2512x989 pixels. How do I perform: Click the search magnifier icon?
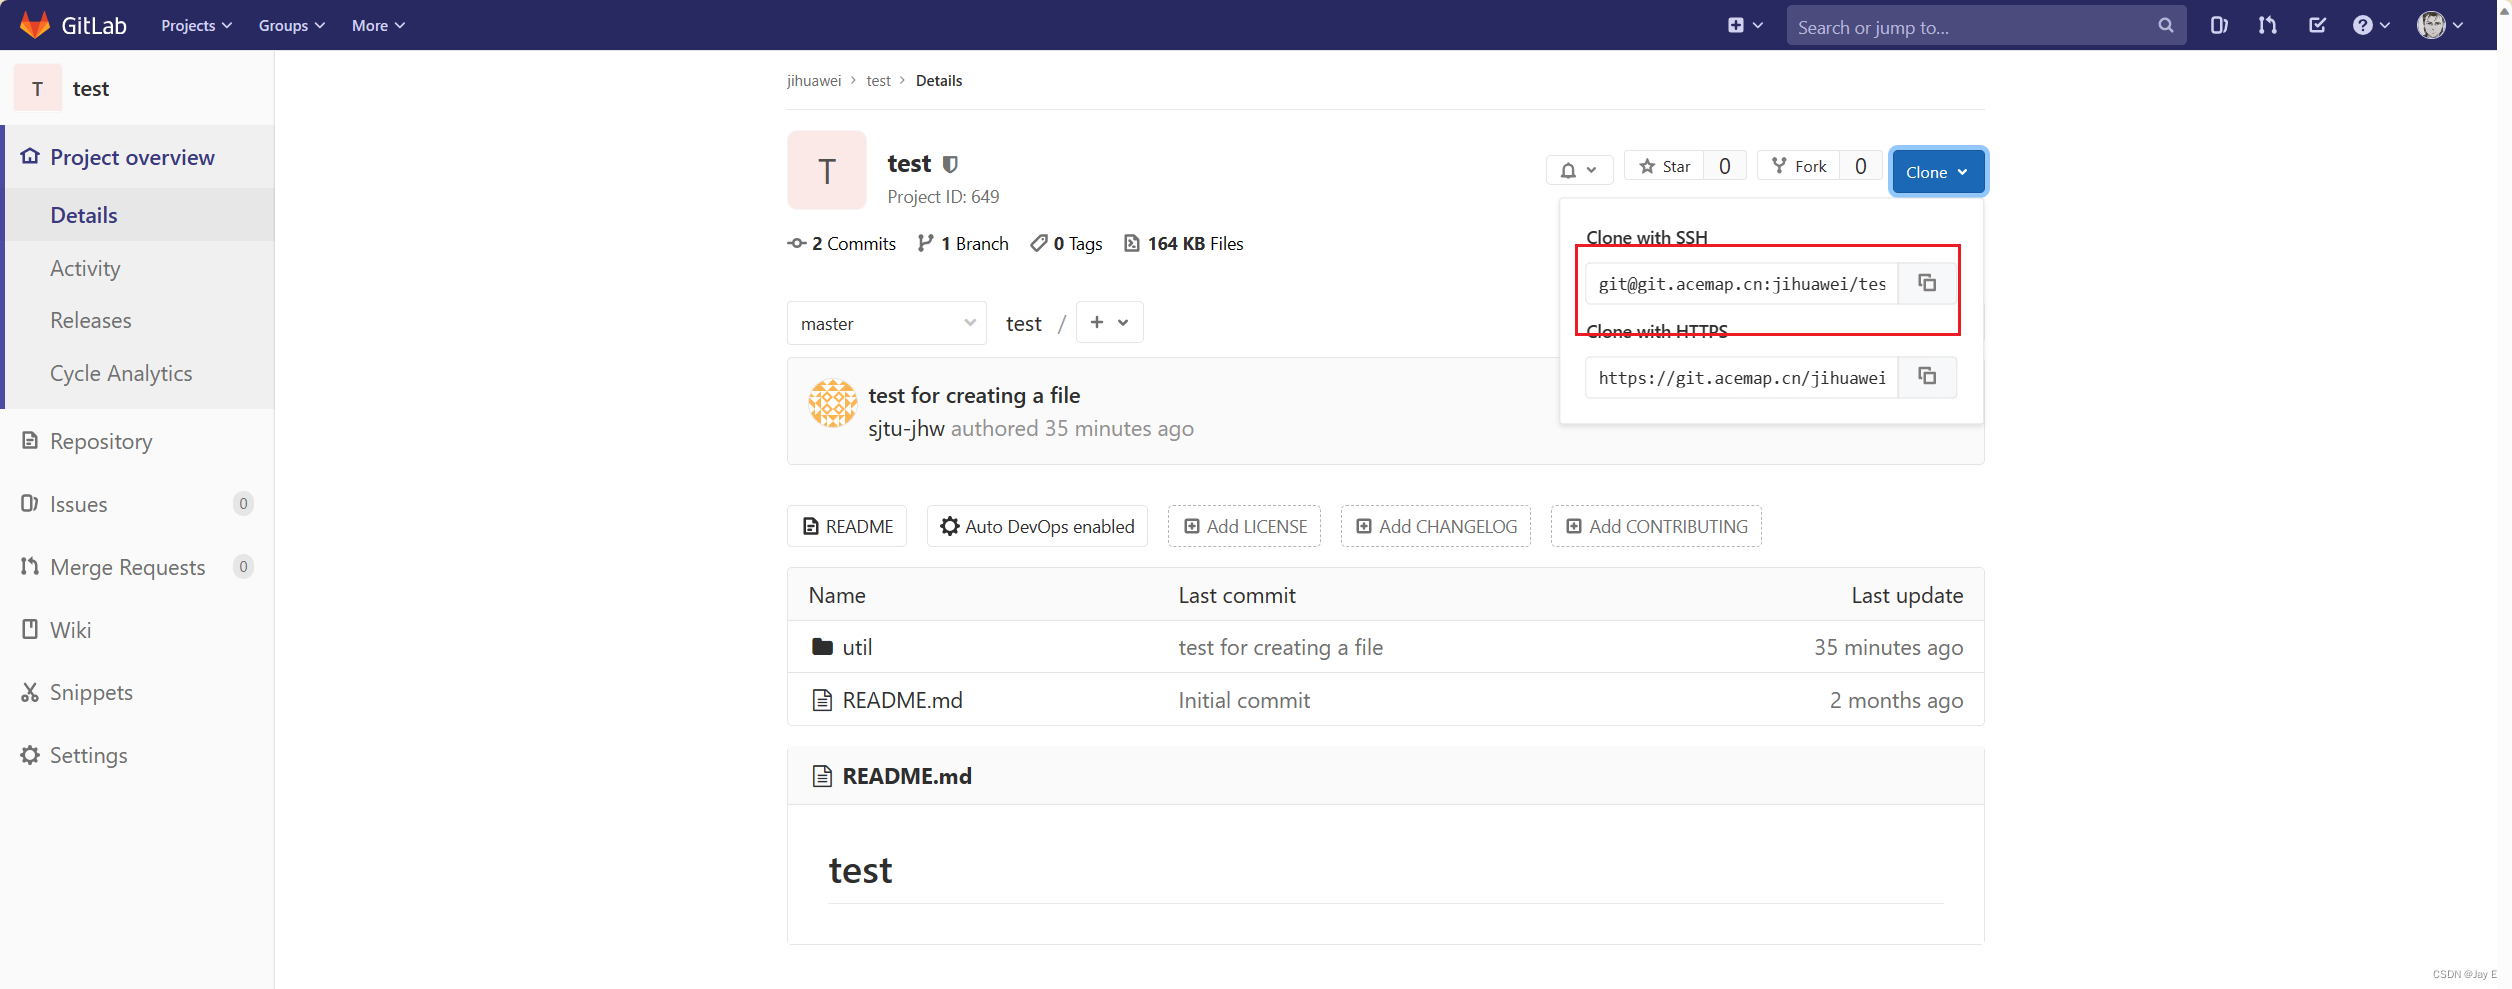coord(2165,25)
